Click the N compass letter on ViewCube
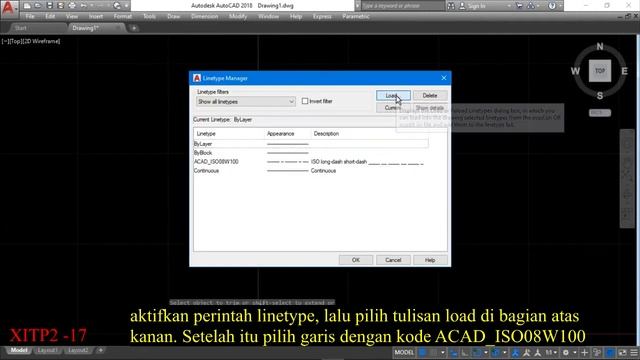 pos(600,47)
